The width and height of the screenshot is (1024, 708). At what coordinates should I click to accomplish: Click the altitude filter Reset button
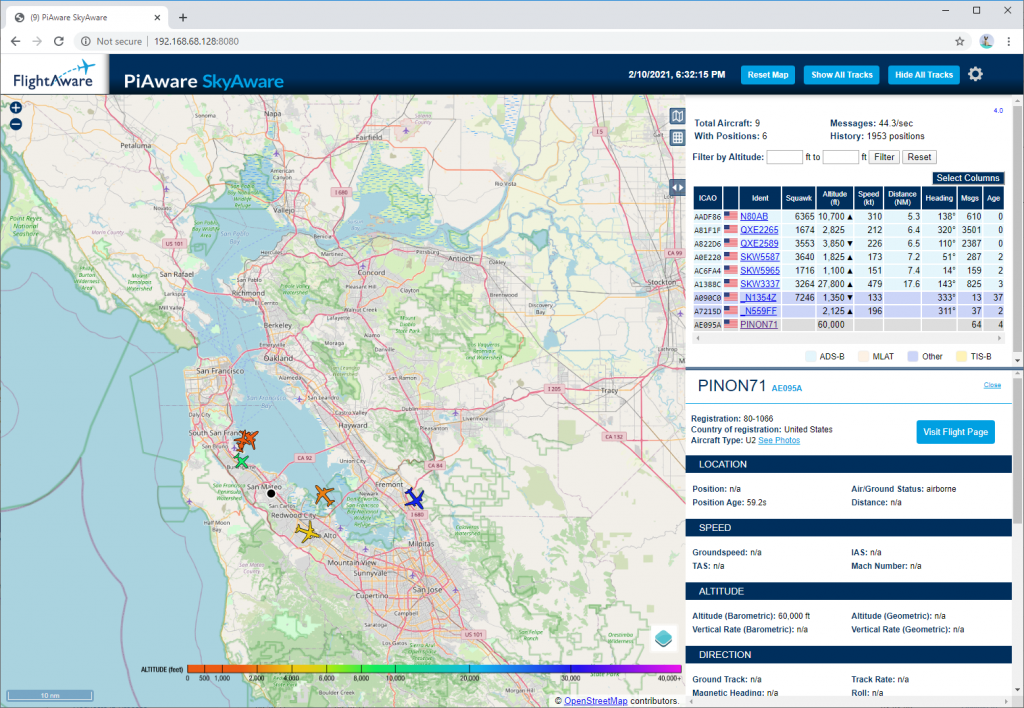(x=919, y=157)
